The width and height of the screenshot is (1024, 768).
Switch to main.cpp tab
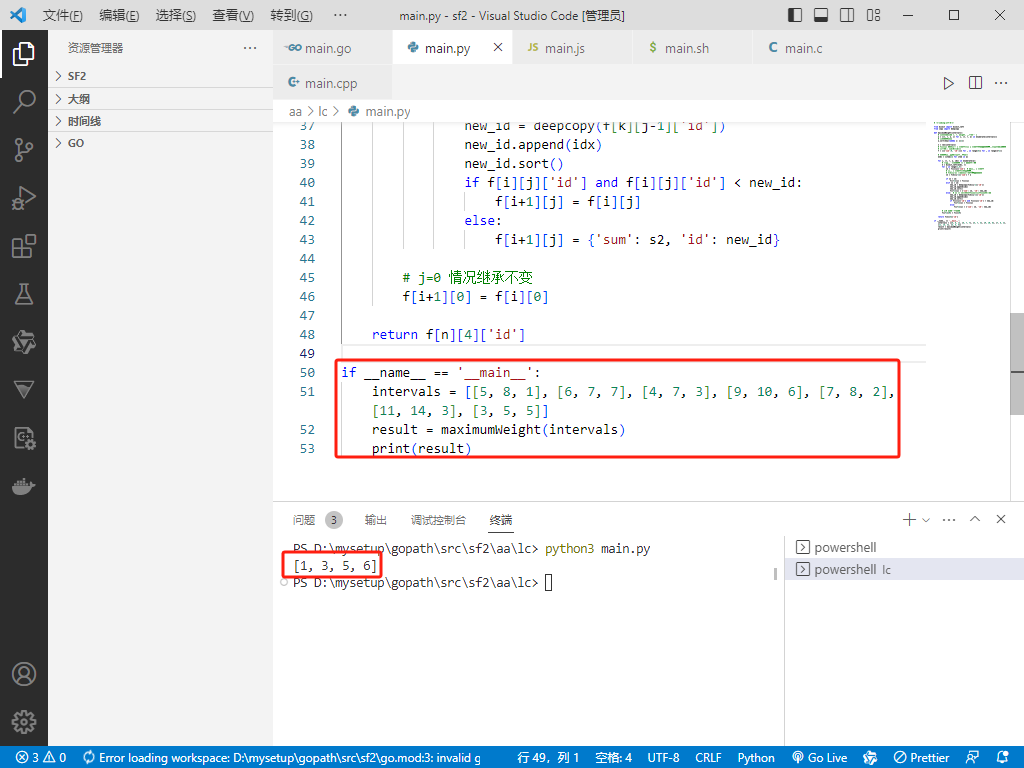point(332,83)
